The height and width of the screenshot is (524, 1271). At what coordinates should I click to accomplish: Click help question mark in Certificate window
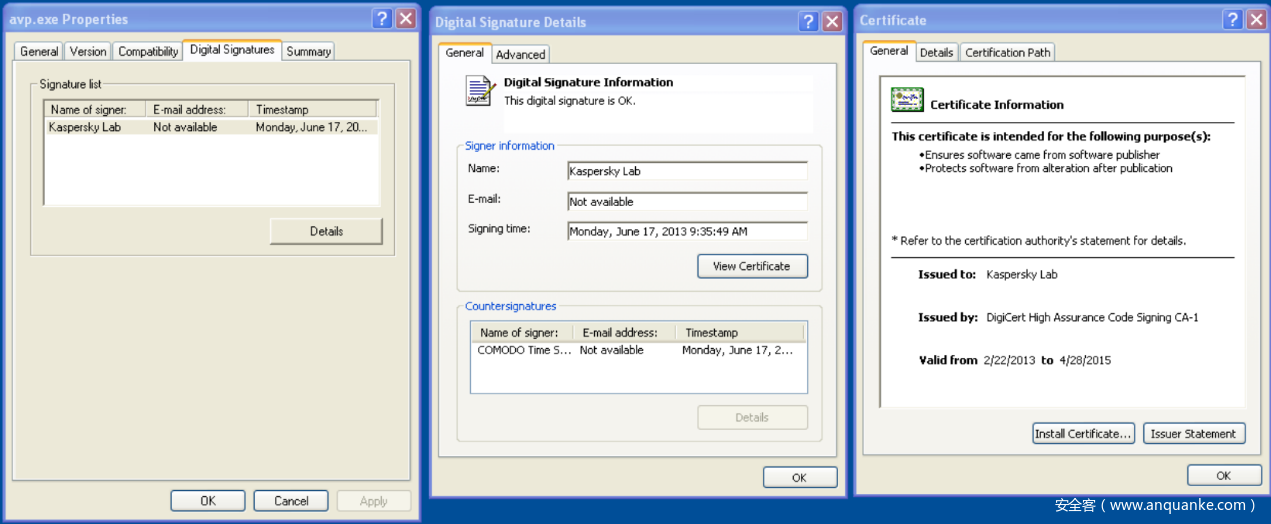(1232, 20)
